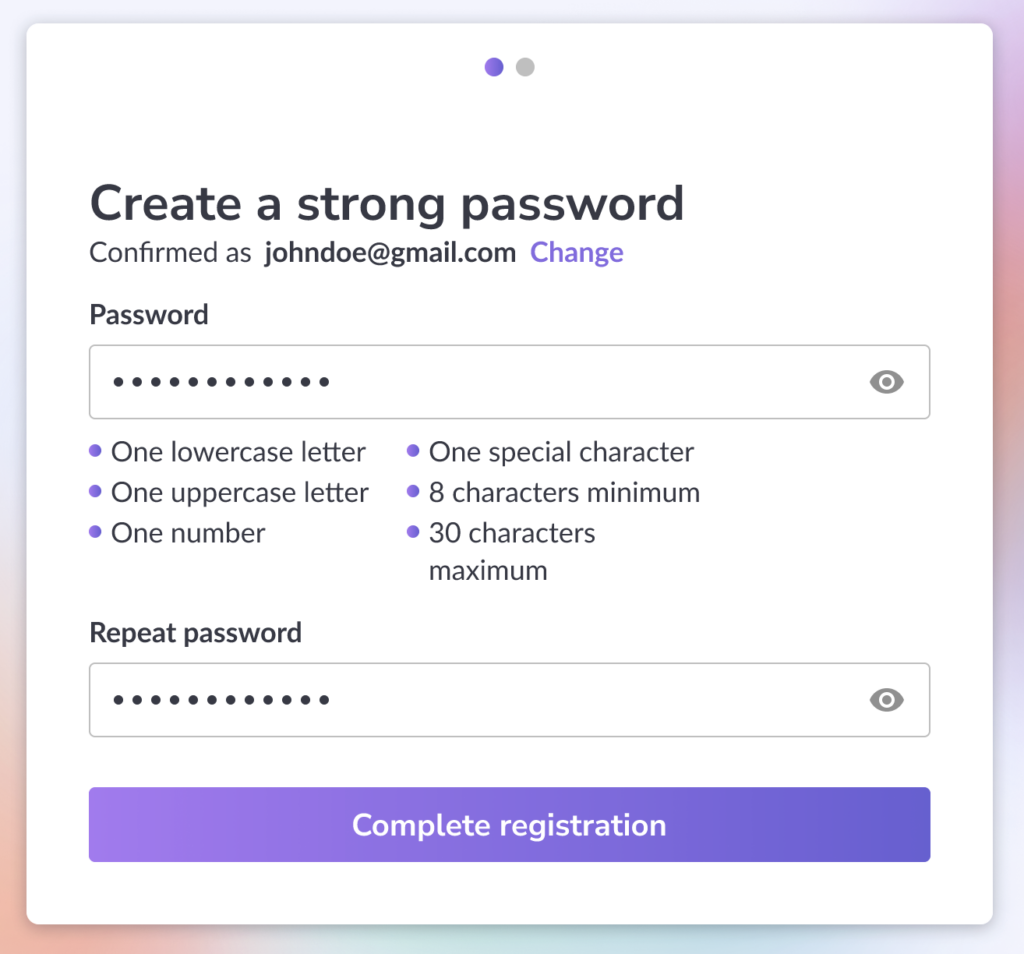Show the Password field contents via eye icon
Image resolution: width=1024 pixels, height=954 pixels.
point(886,382)
